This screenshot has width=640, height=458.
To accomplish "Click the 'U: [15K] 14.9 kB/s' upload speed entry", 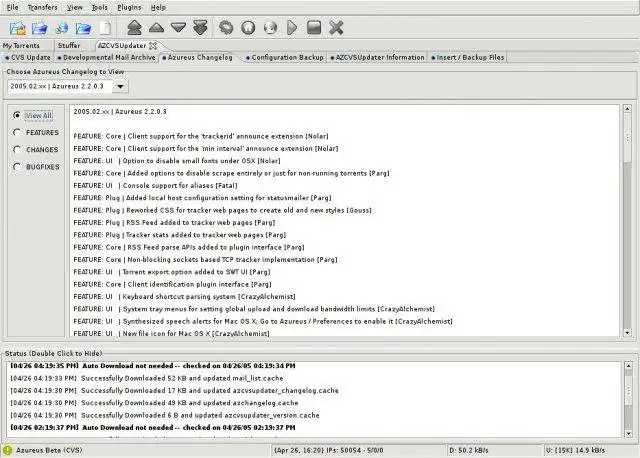I will pos(575,451).
